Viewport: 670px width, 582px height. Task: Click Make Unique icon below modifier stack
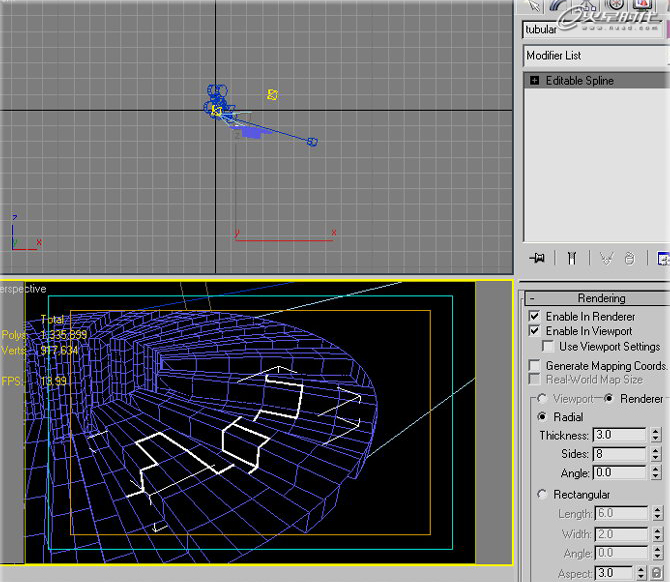606,258
